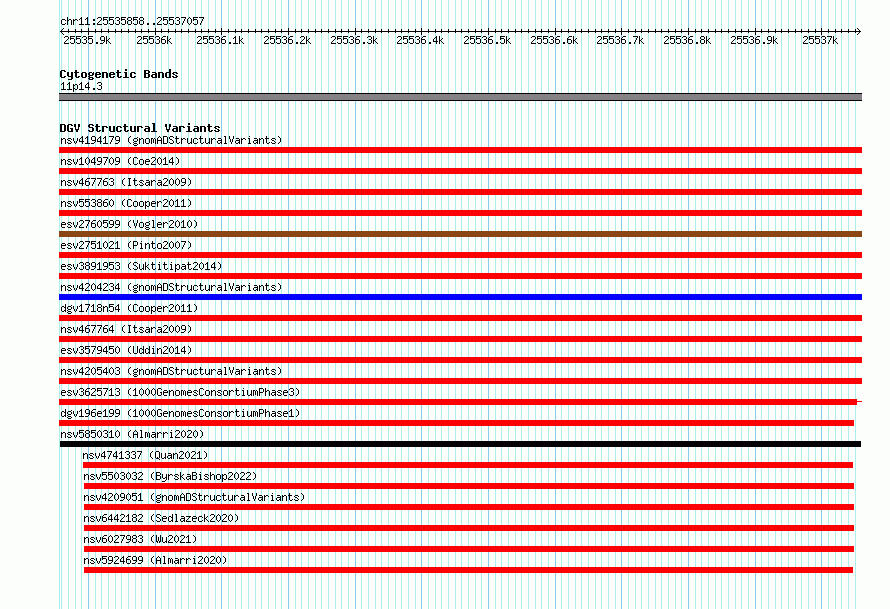
Task: Open nsv553860 (Cooper2011) variant label
Action: (x=126, y=203)
